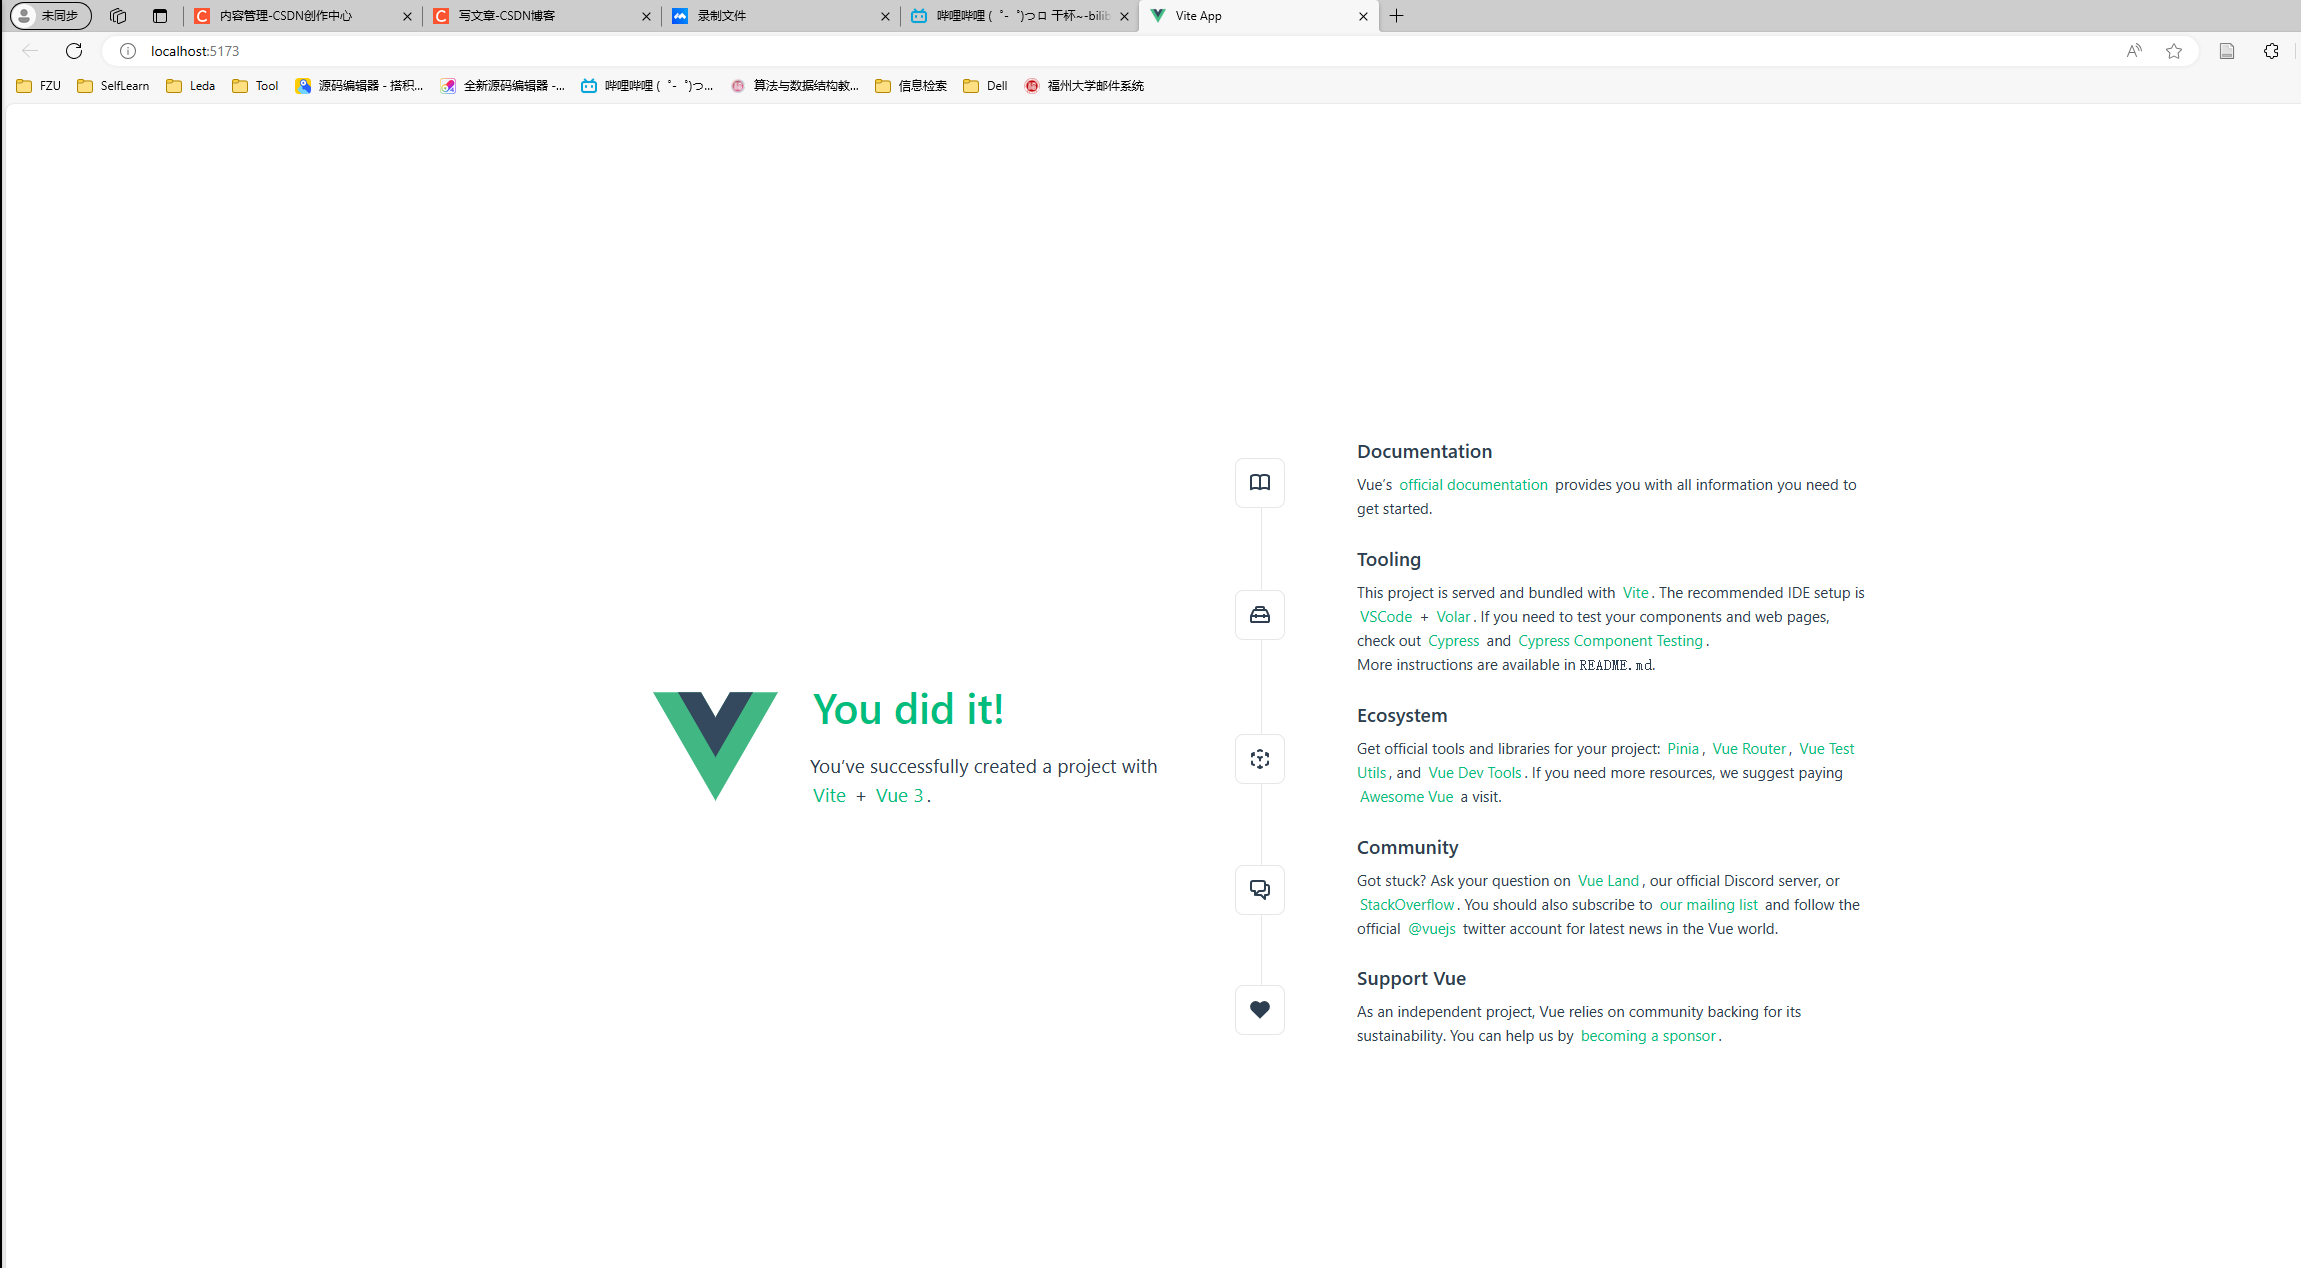Click the Ecosystem icon
The height and width of the screenshot is (1268, 2301).
pyautogui.click(x=1259, y=759)
